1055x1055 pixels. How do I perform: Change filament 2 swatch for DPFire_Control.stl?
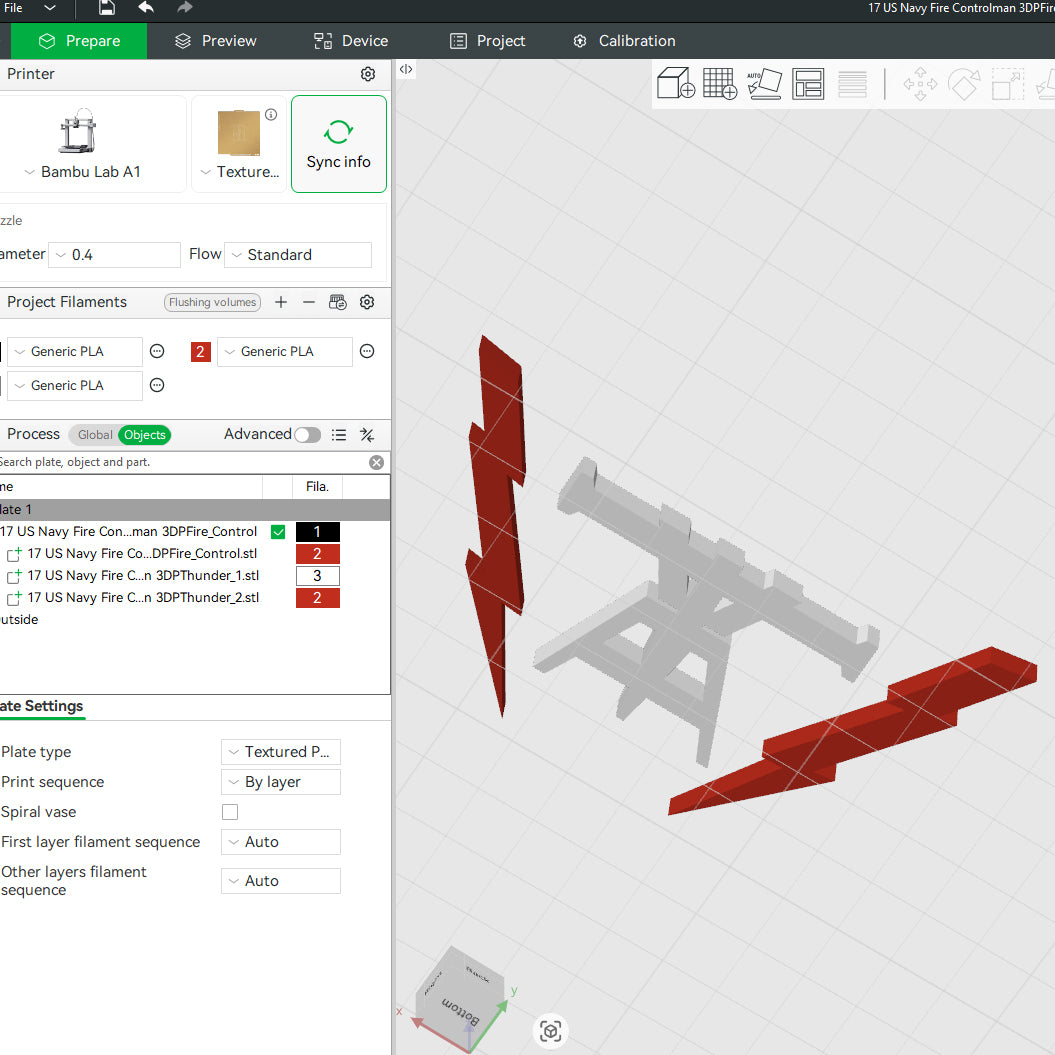tap(318, 554)
